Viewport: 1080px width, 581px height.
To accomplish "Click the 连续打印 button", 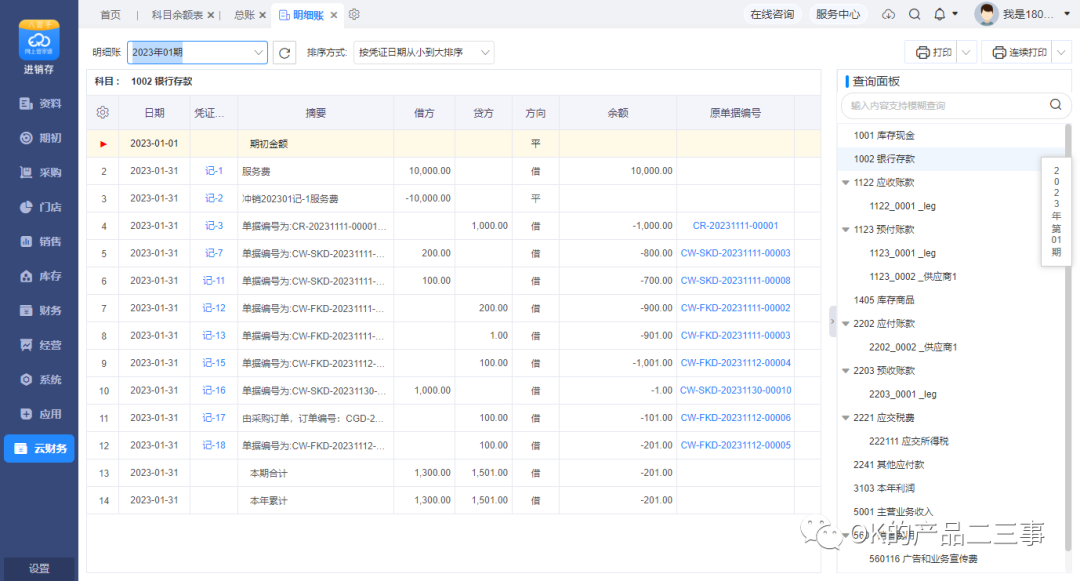I will (1018, 53).
